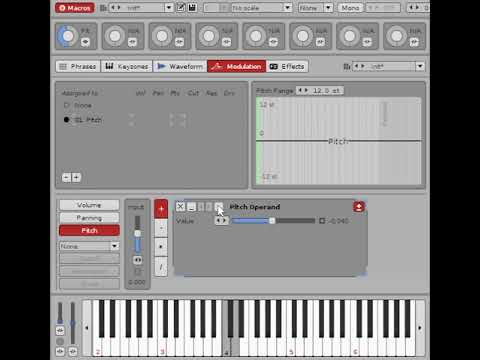Click the save instrument disk icon
The height and width of the screenshot is (360, 480).
[x=192, y=7]
